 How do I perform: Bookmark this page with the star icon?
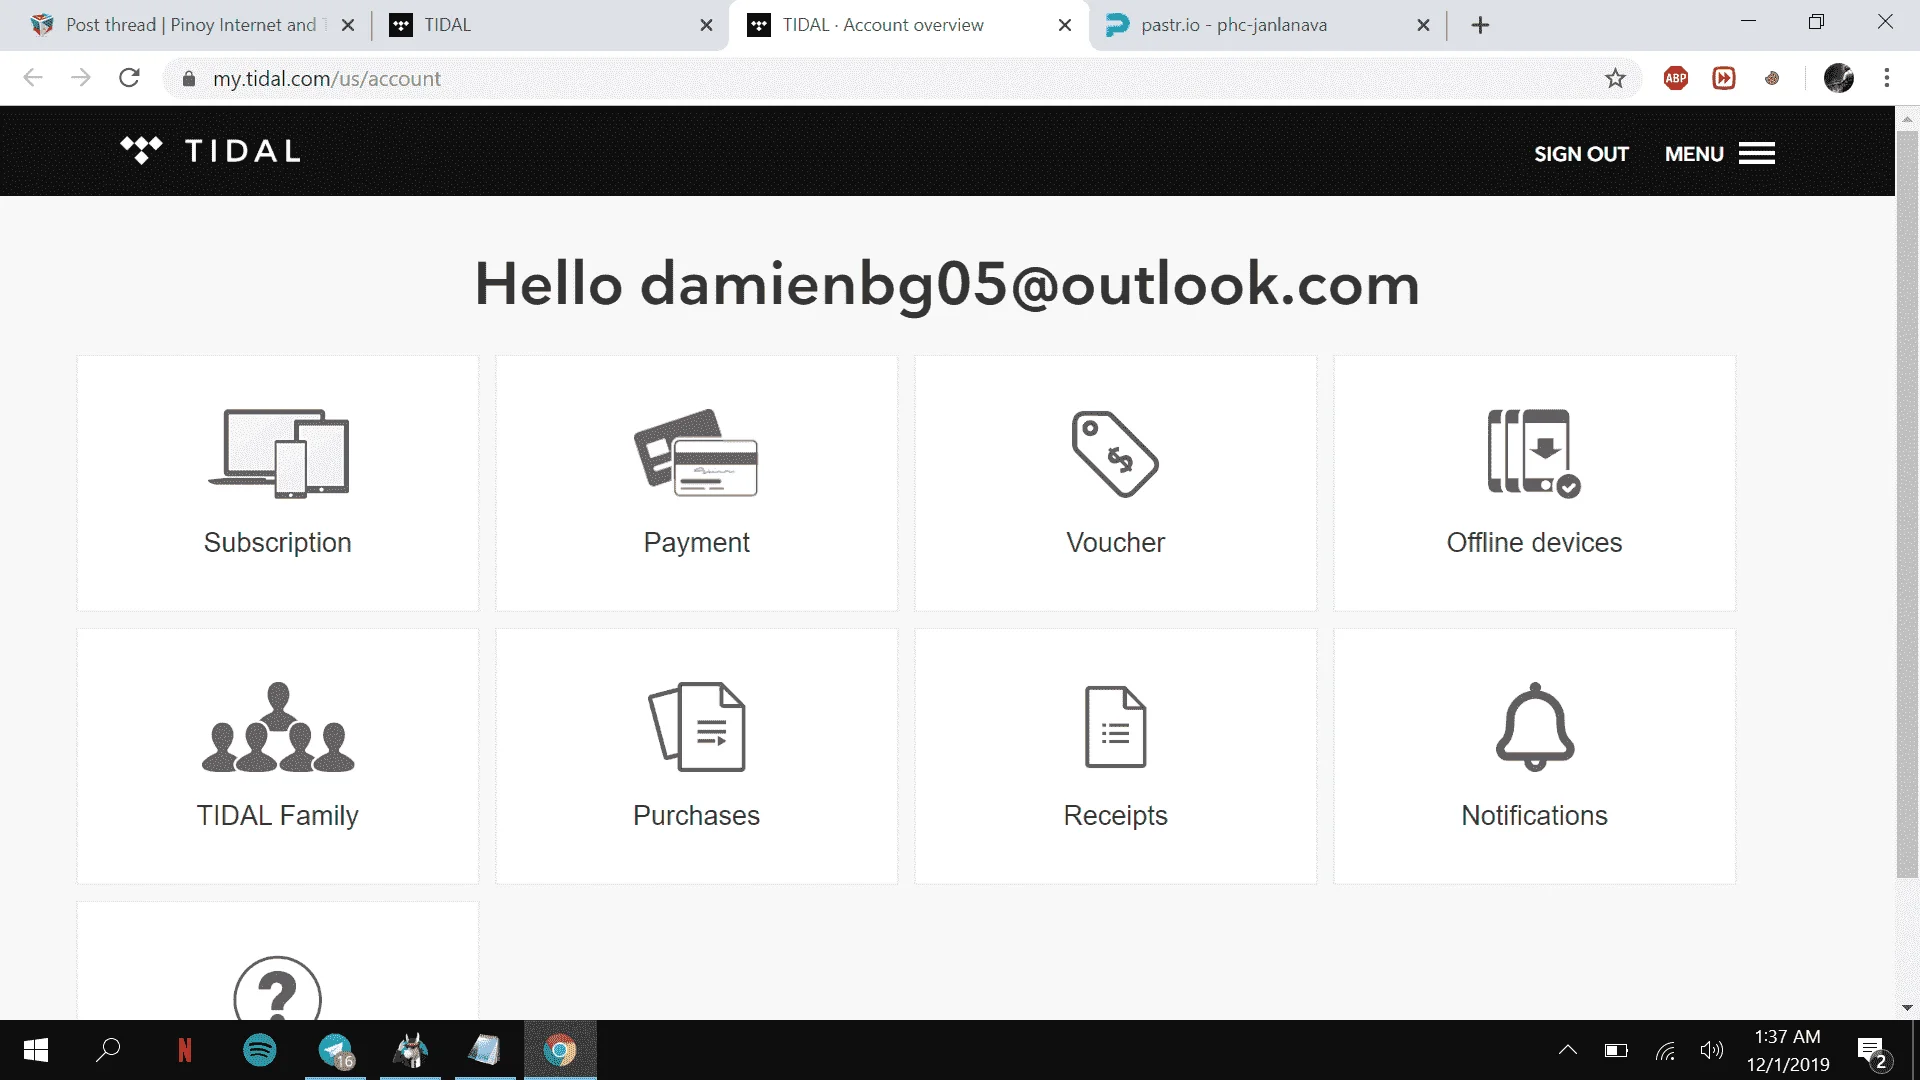1615,78
